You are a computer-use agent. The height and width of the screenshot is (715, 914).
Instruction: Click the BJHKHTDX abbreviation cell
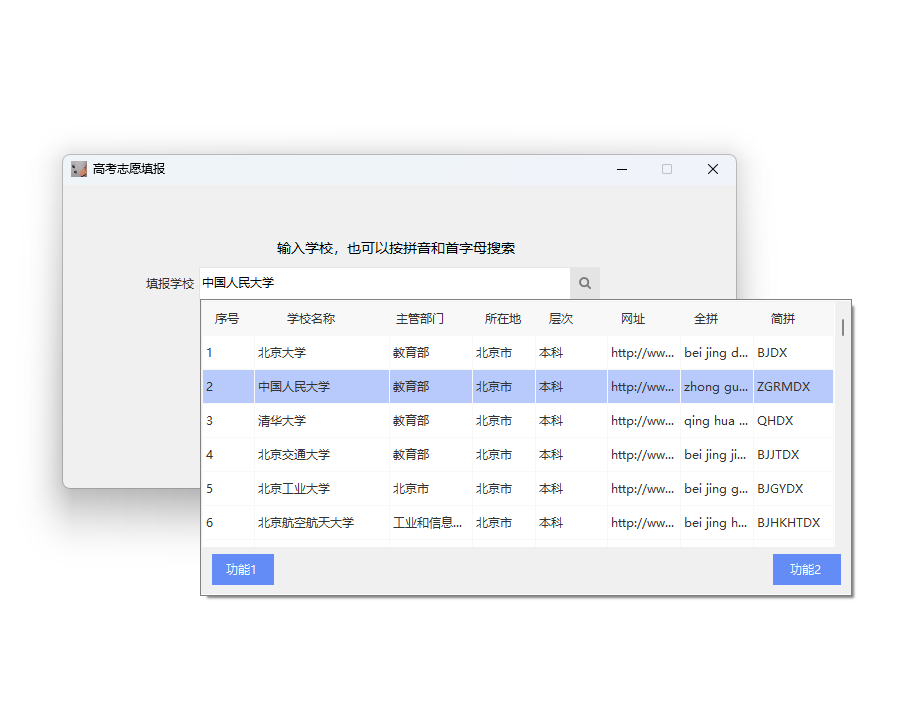click(x=793, y=523)
